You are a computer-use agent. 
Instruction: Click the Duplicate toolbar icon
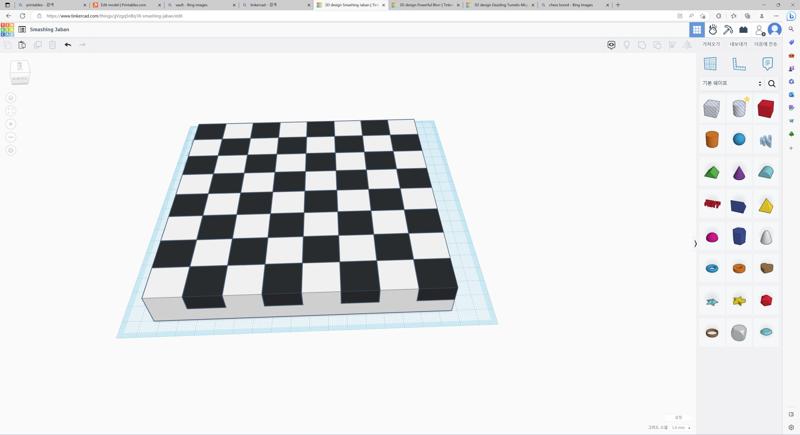point(37,45)
